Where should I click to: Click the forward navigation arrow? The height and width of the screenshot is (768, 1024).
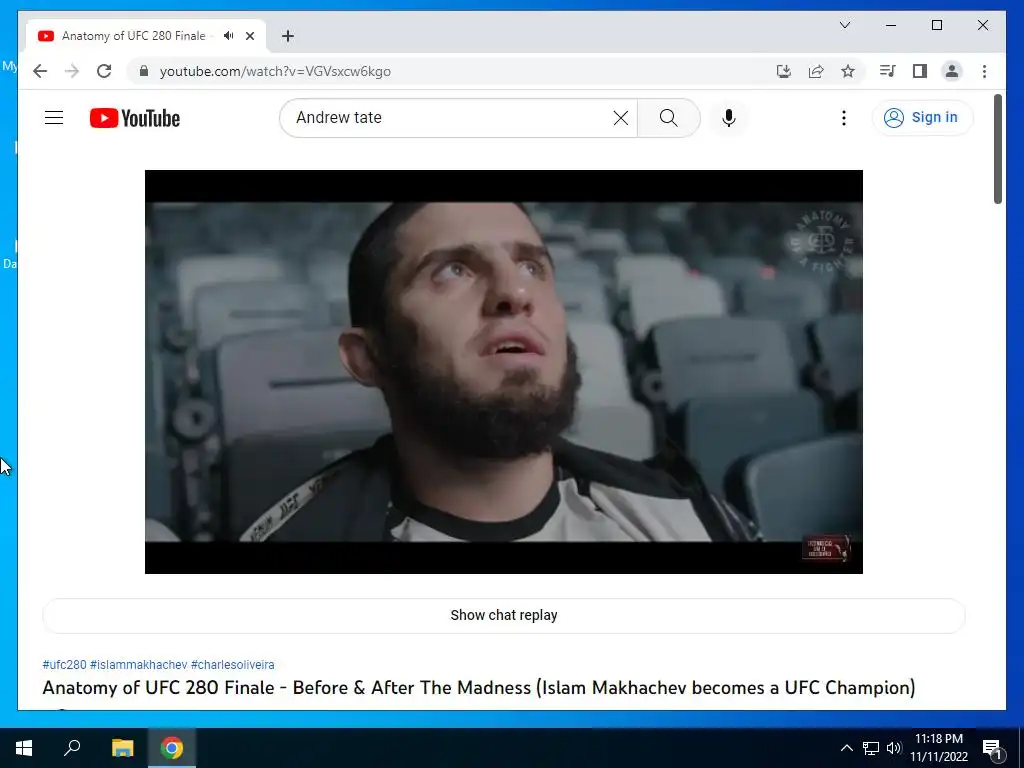pyautogui.click(x=72, y=71)
